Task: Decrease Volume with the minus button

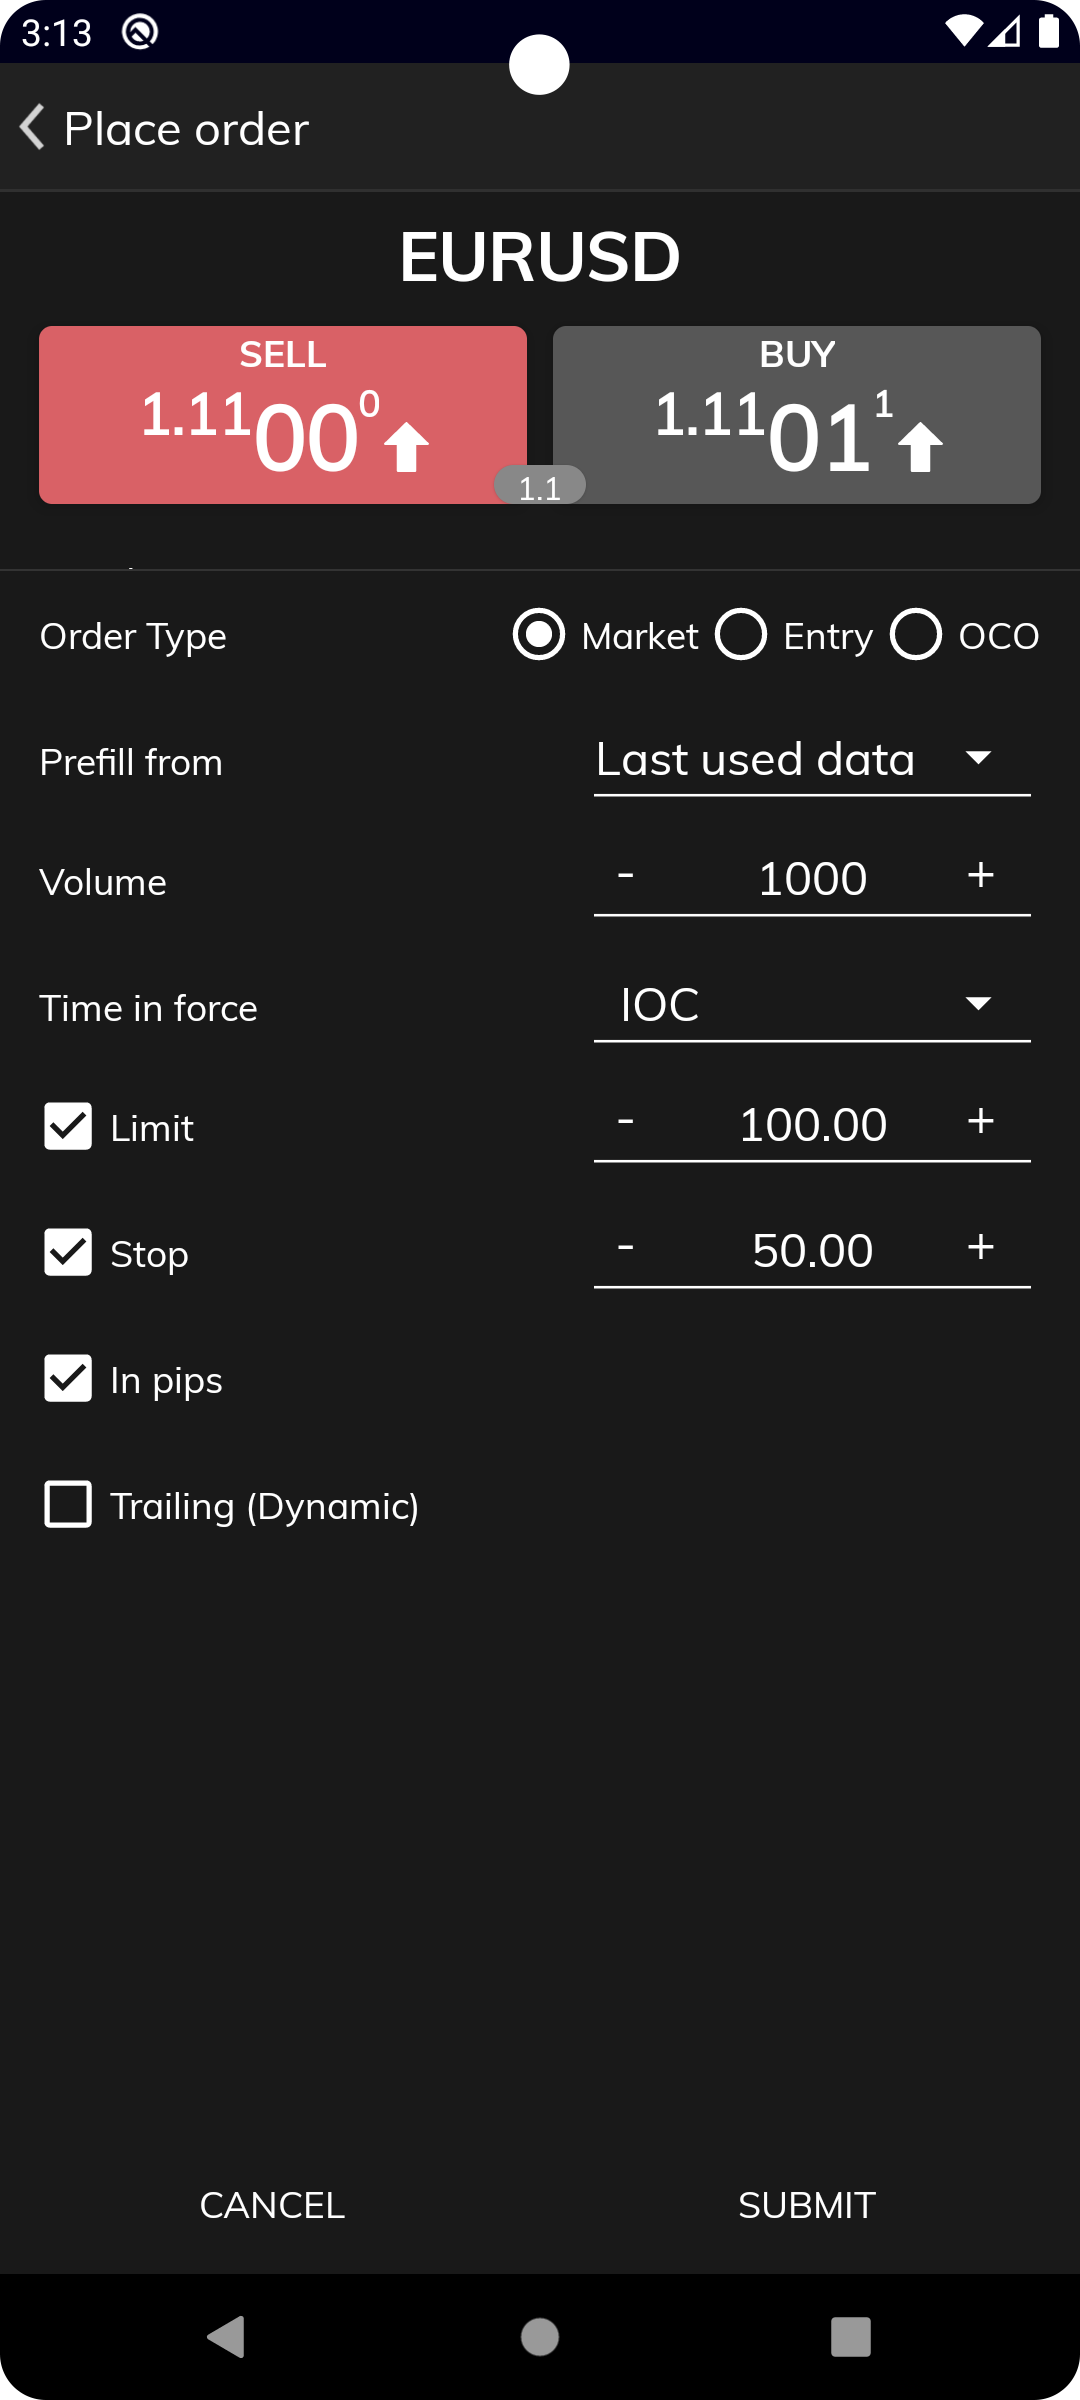Action: (626, 876)
